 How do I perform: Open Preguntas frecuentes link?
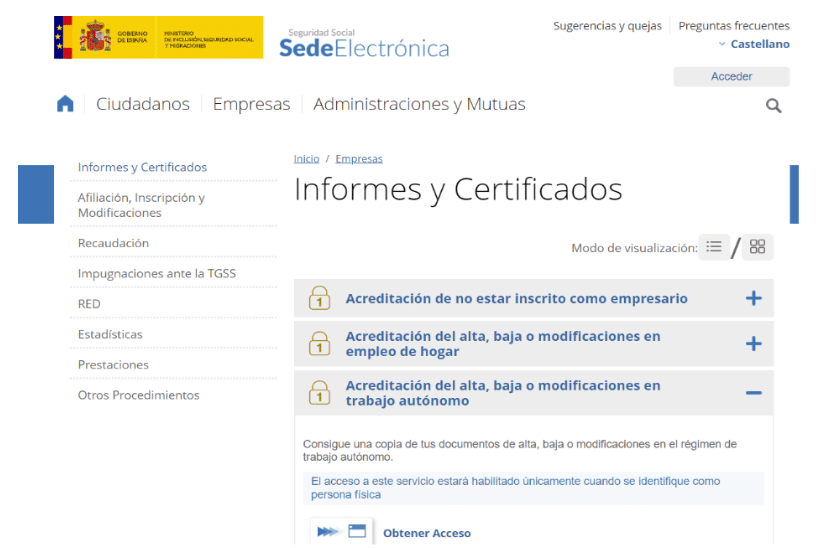(733, 26)
